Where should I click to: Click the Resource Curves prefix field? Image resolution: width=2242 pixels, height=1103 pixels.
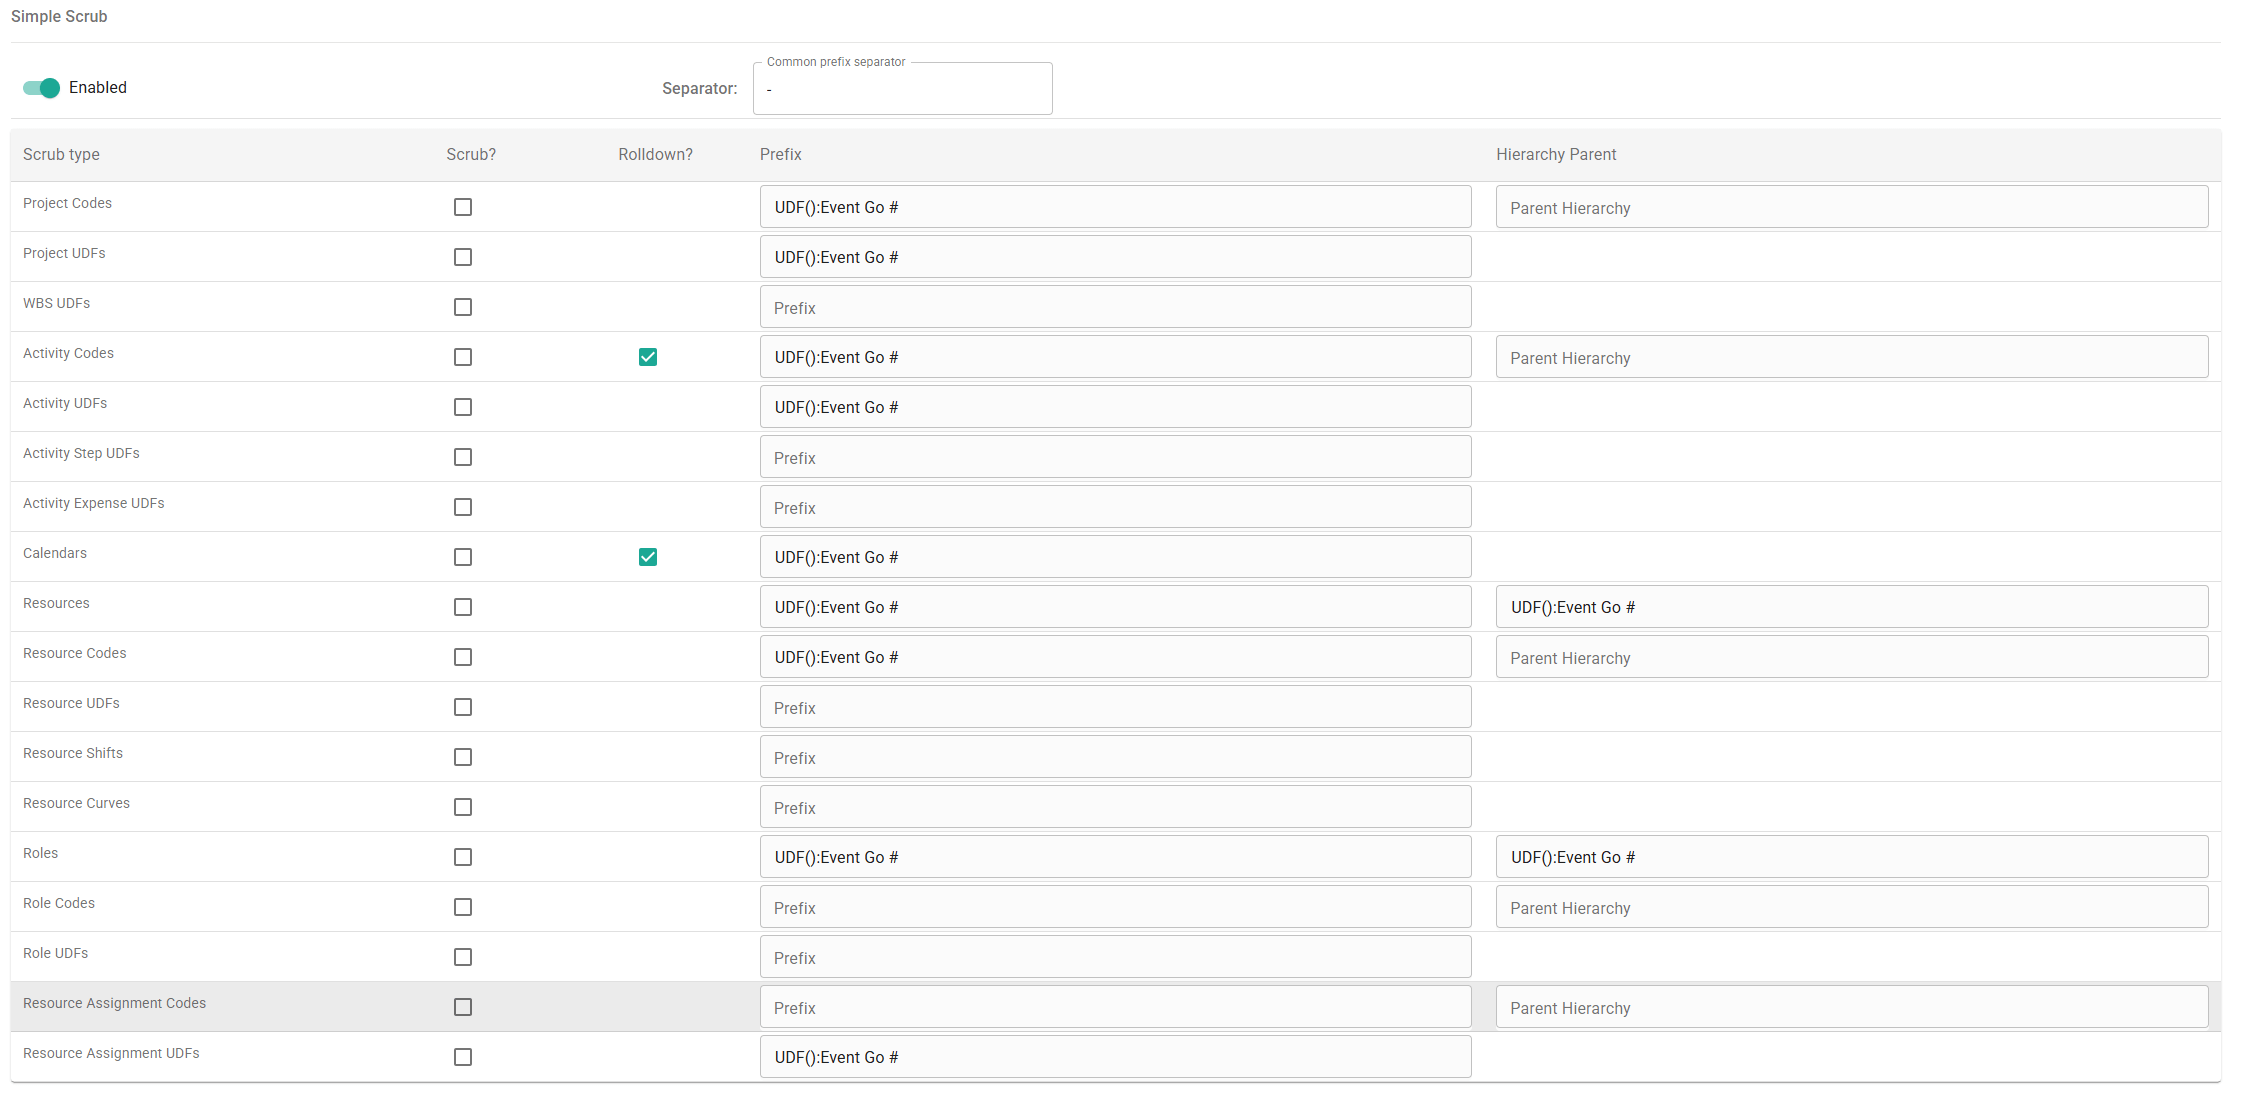coord(1115,807)
